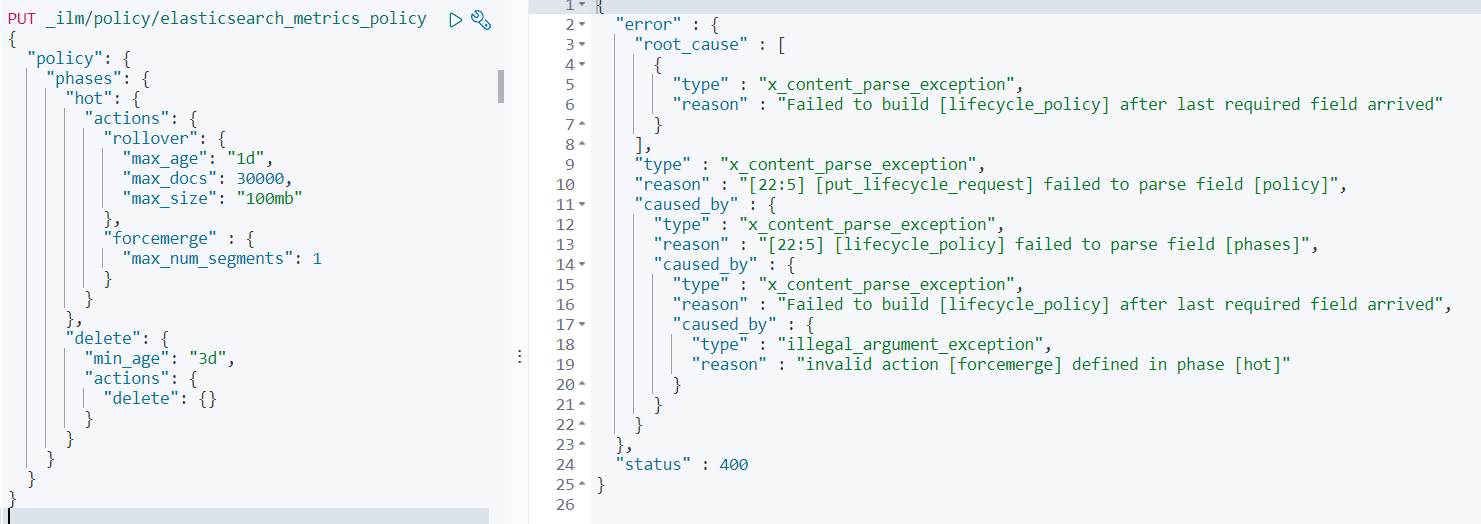Collapse the "error" object on line 2
This screenshot has height=524, width=1481.
(x=582, y=24)
